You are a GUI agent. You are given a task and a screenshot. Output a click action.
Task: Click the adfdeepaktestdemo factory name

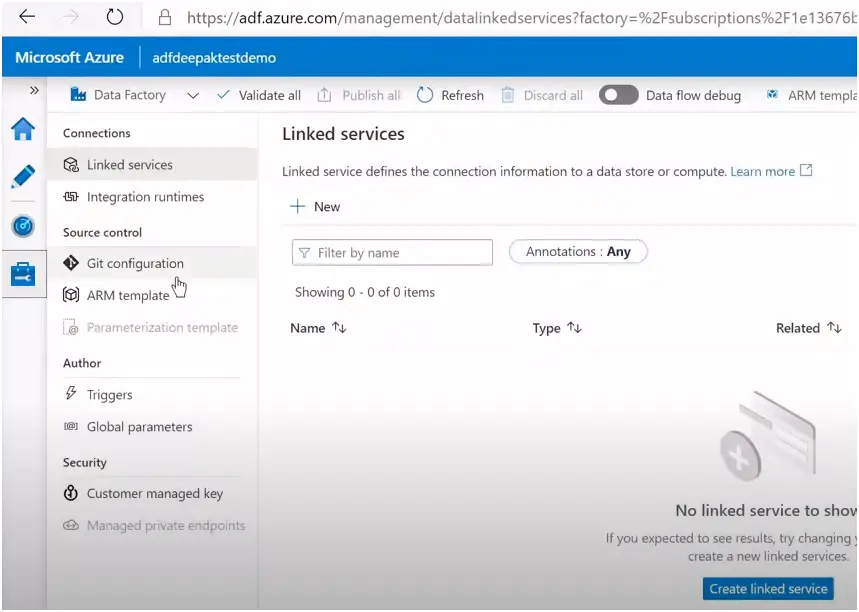coord(214,58)
